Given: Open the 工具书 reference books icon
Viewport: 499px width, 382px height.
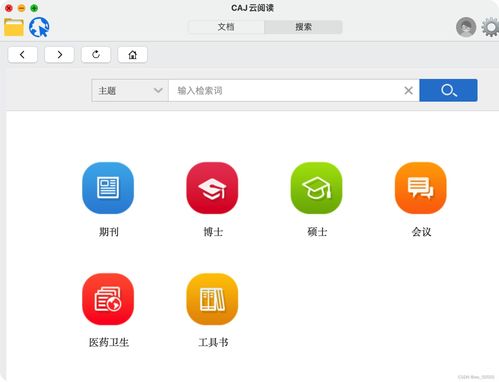Looking at the screenshot, I should [x=212, y=299].
